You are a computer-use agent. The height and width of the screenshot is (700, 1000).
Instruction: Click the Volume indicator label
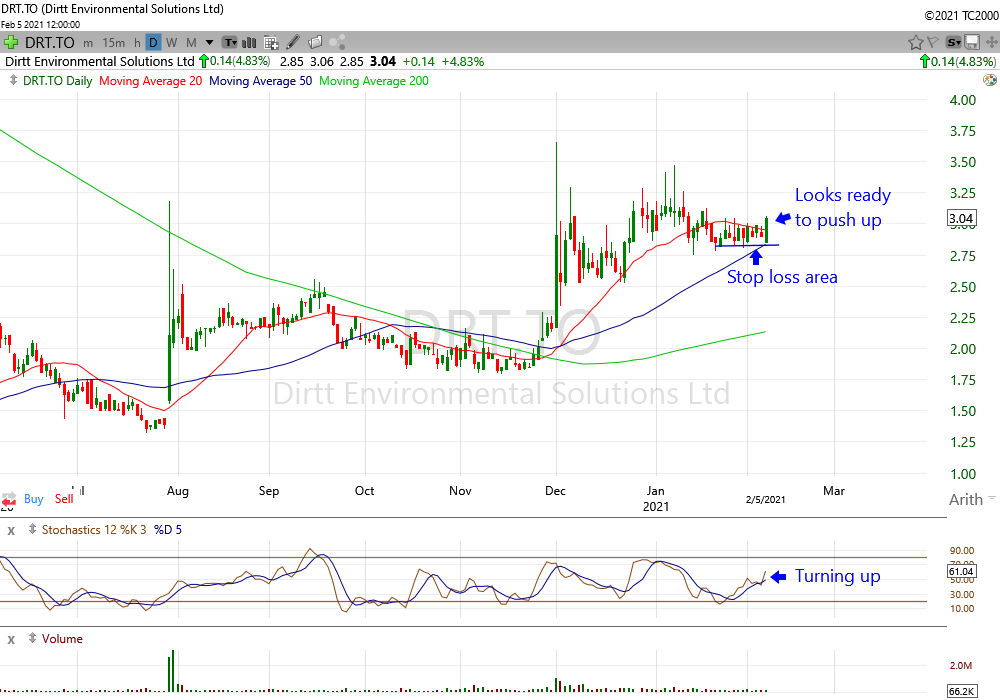[62, 639]
